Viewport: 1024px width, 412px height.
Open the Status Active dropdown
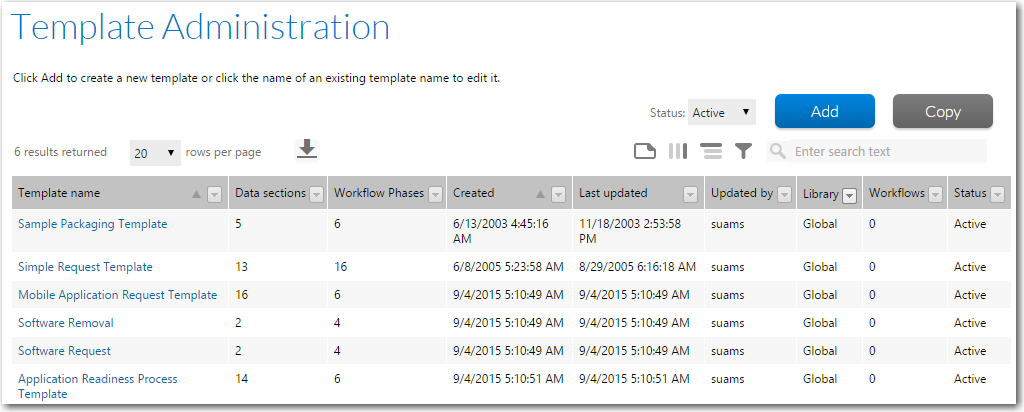coord(722,112)
